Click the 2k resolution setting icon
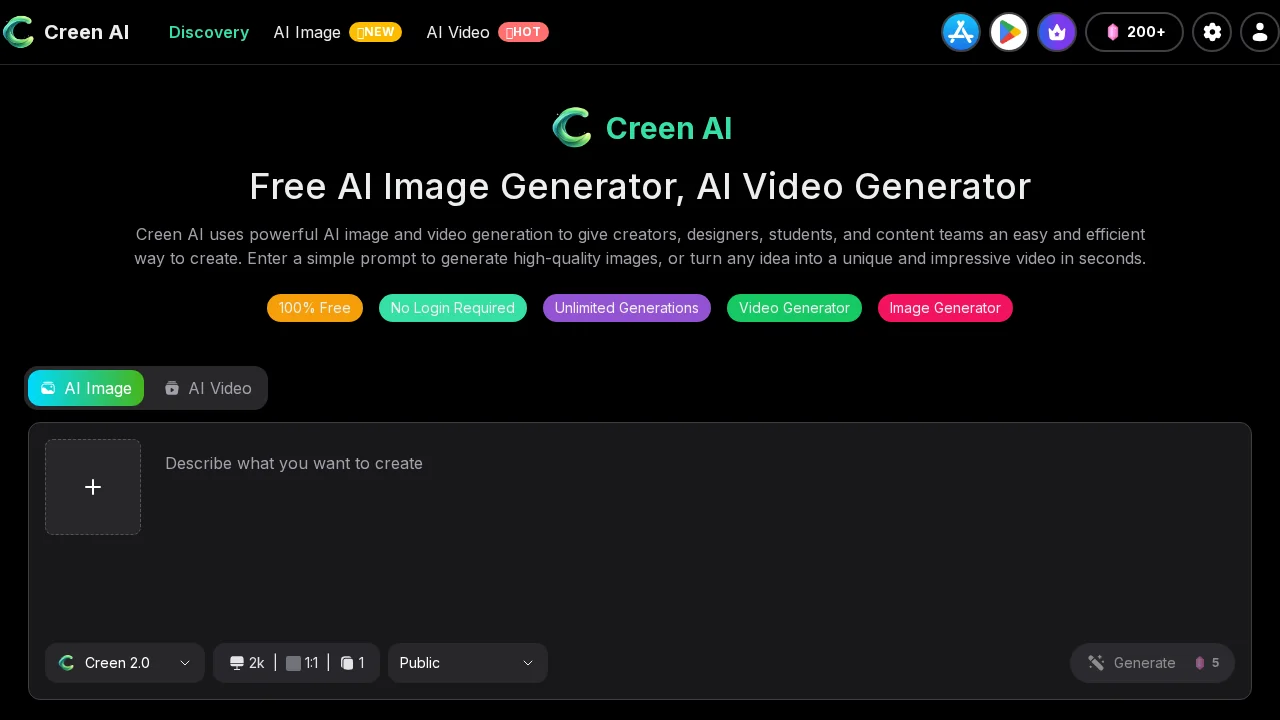 (237, 663)
